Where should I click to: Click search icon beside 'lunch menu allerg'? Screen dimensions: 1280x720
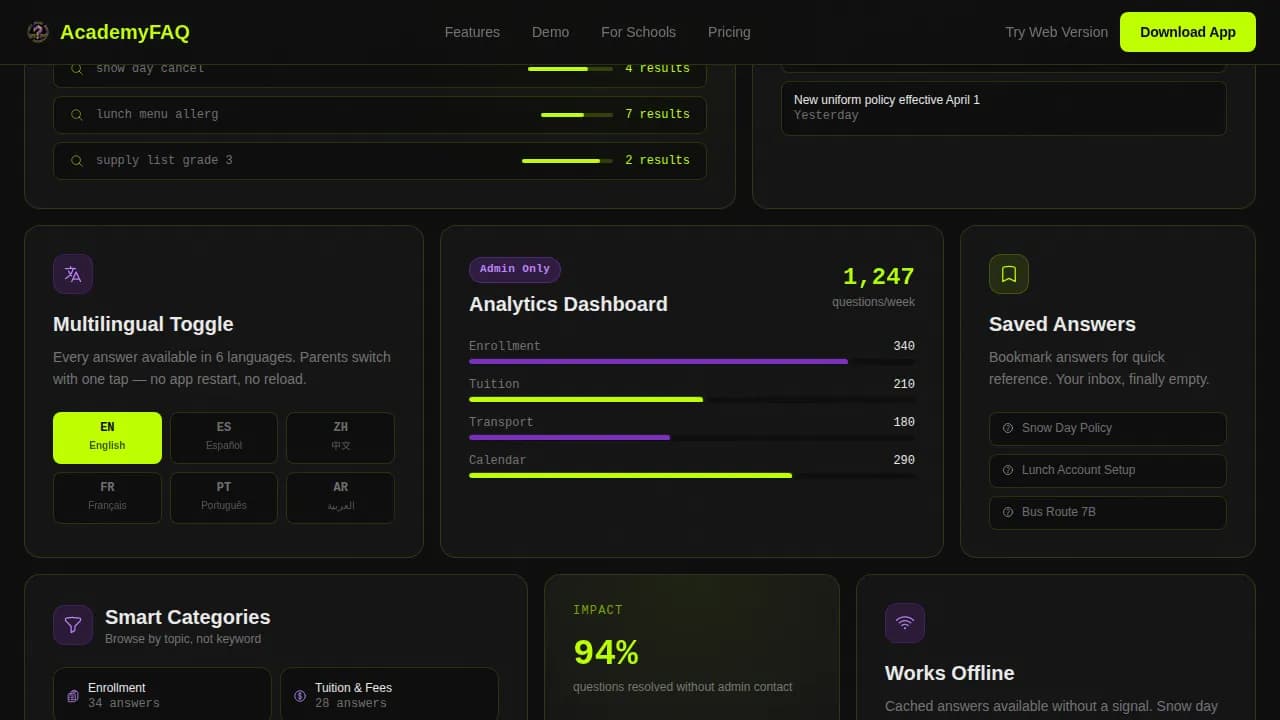(77, 114)
